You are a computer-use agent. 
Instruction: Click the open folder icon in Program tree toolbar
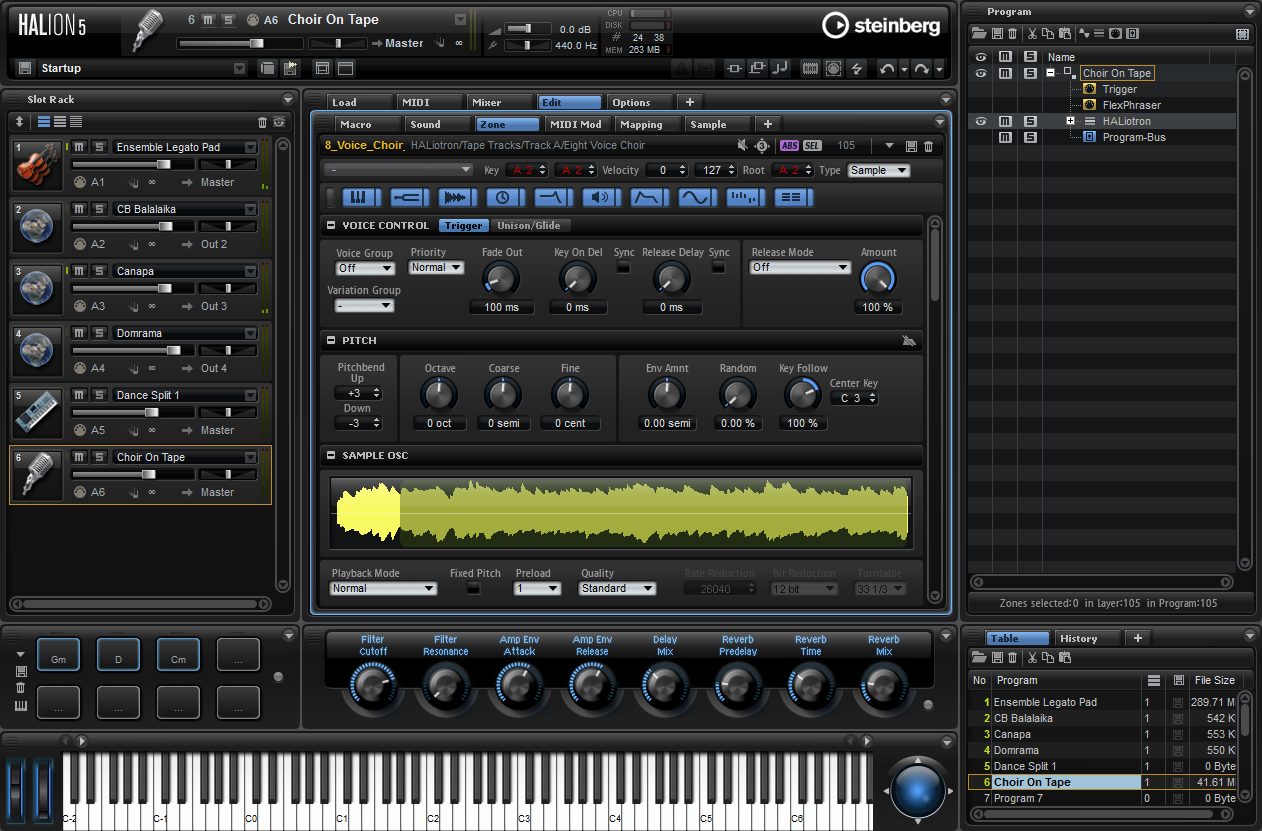click(978, 34)
